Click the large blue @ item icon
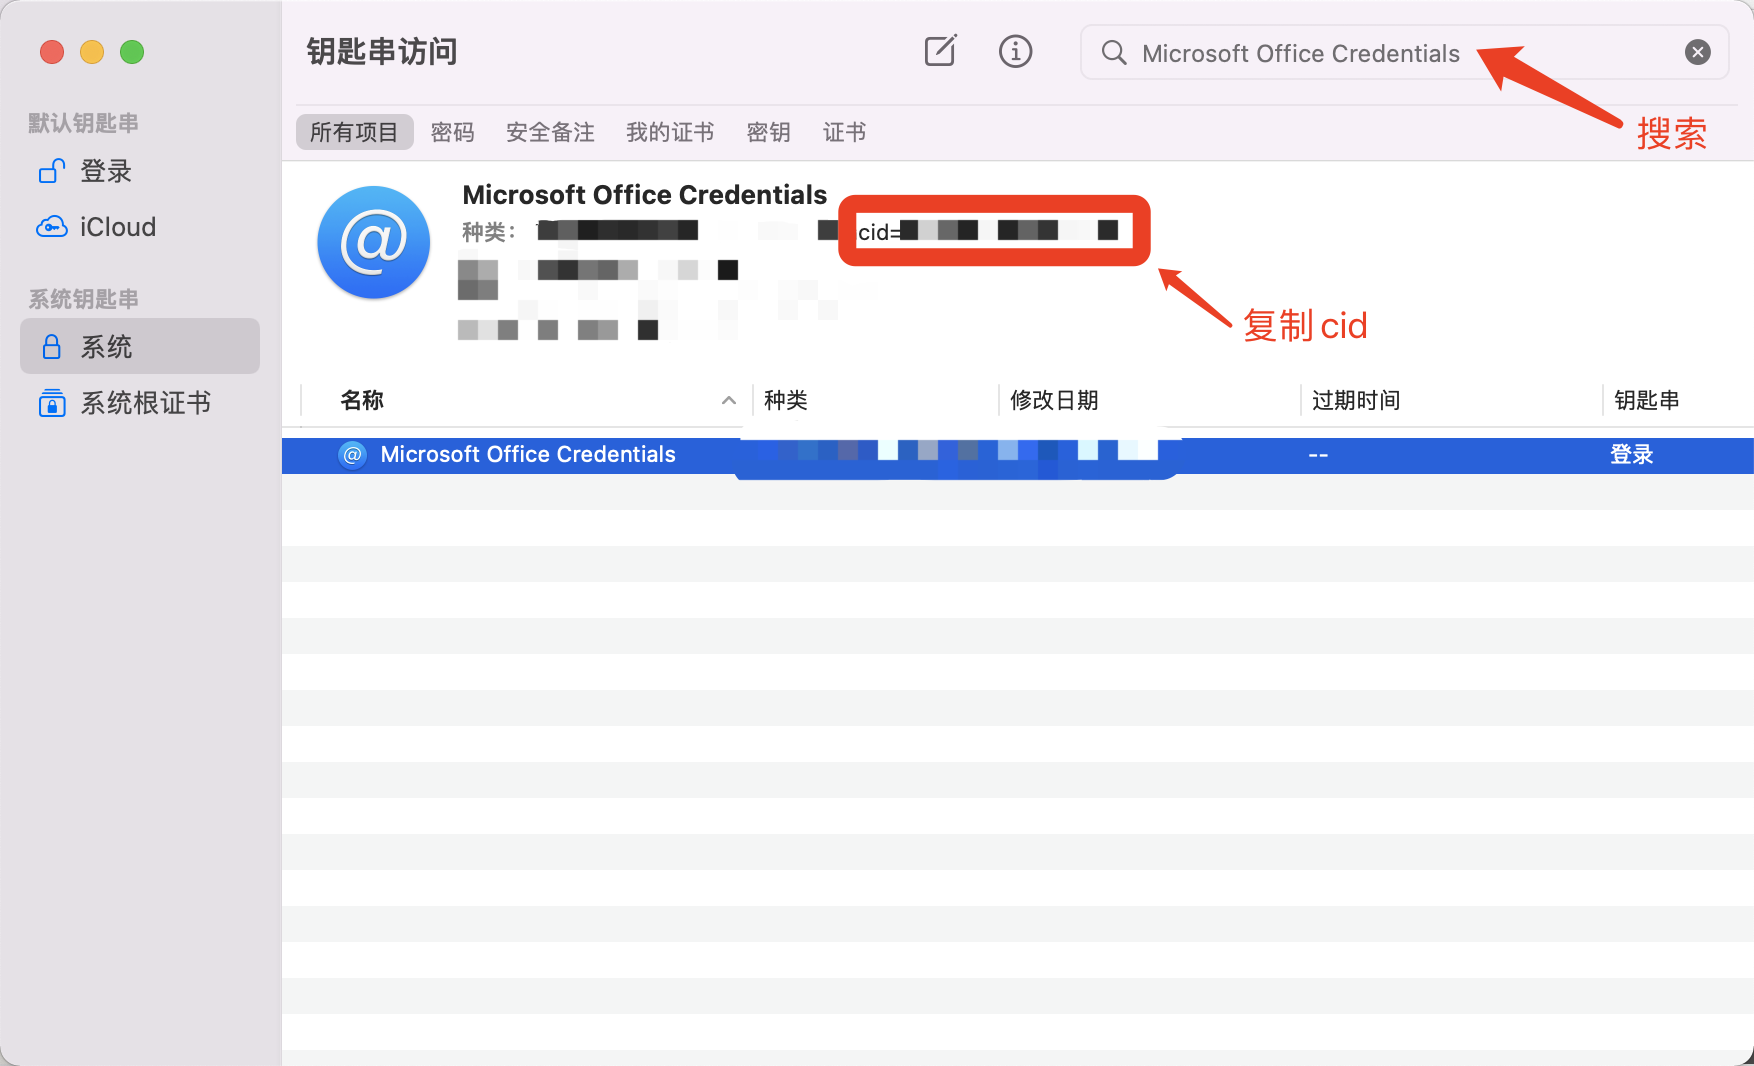 pyautogui.click(x=374, y=242)
